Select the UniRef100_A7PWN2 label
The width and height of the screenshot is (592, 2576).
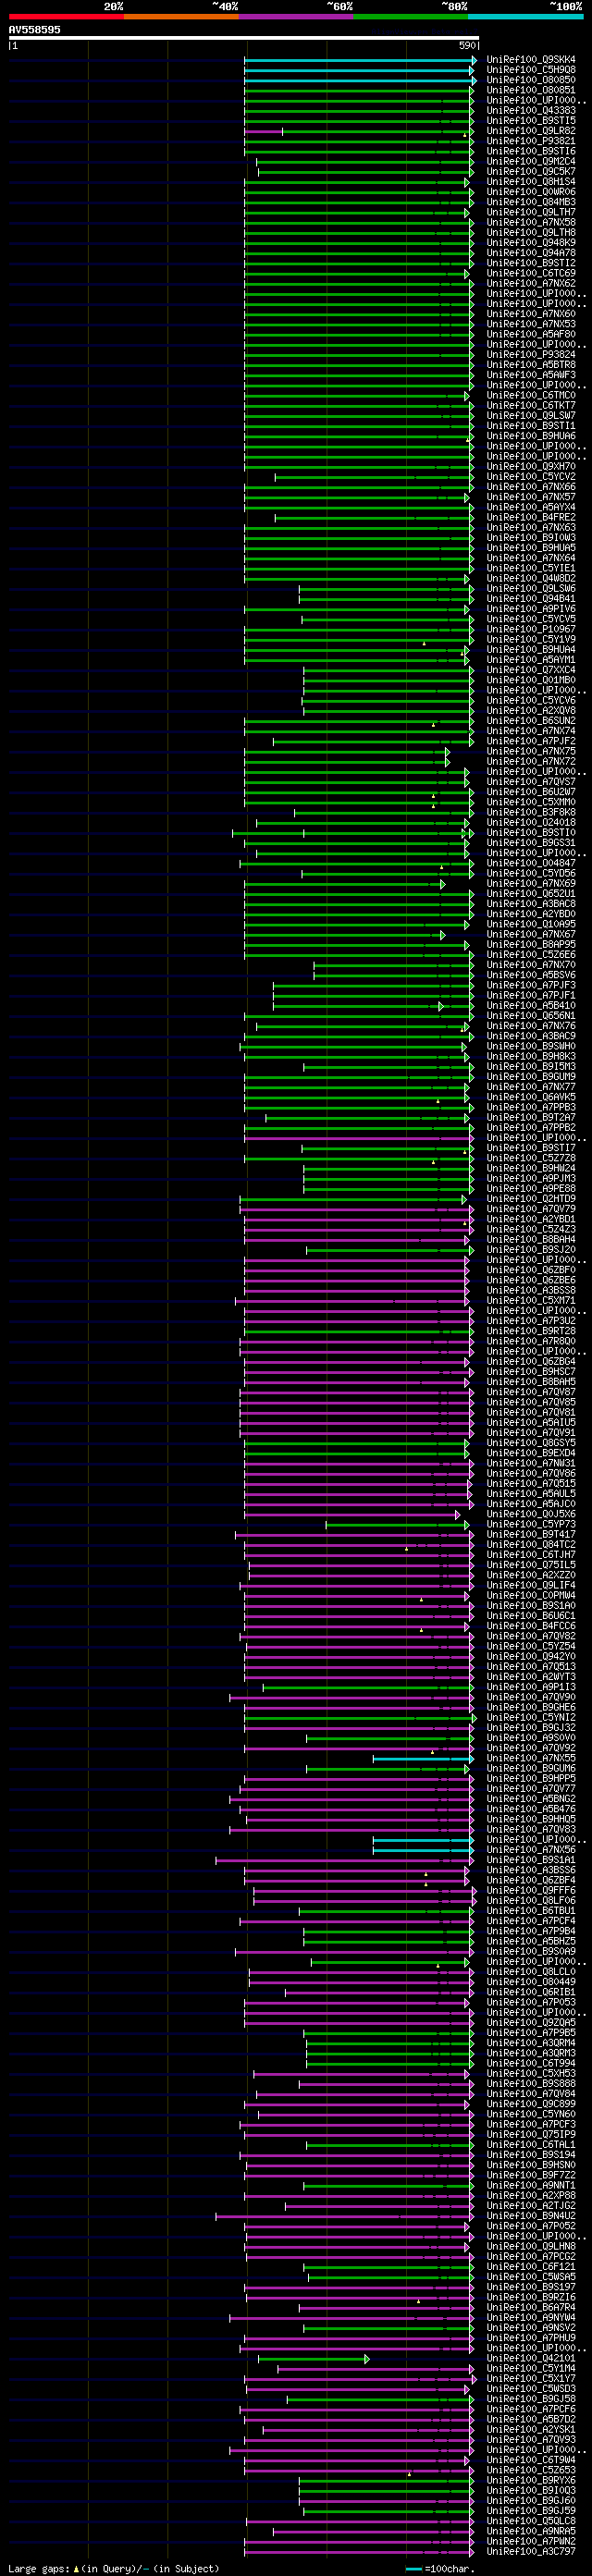531,2543
